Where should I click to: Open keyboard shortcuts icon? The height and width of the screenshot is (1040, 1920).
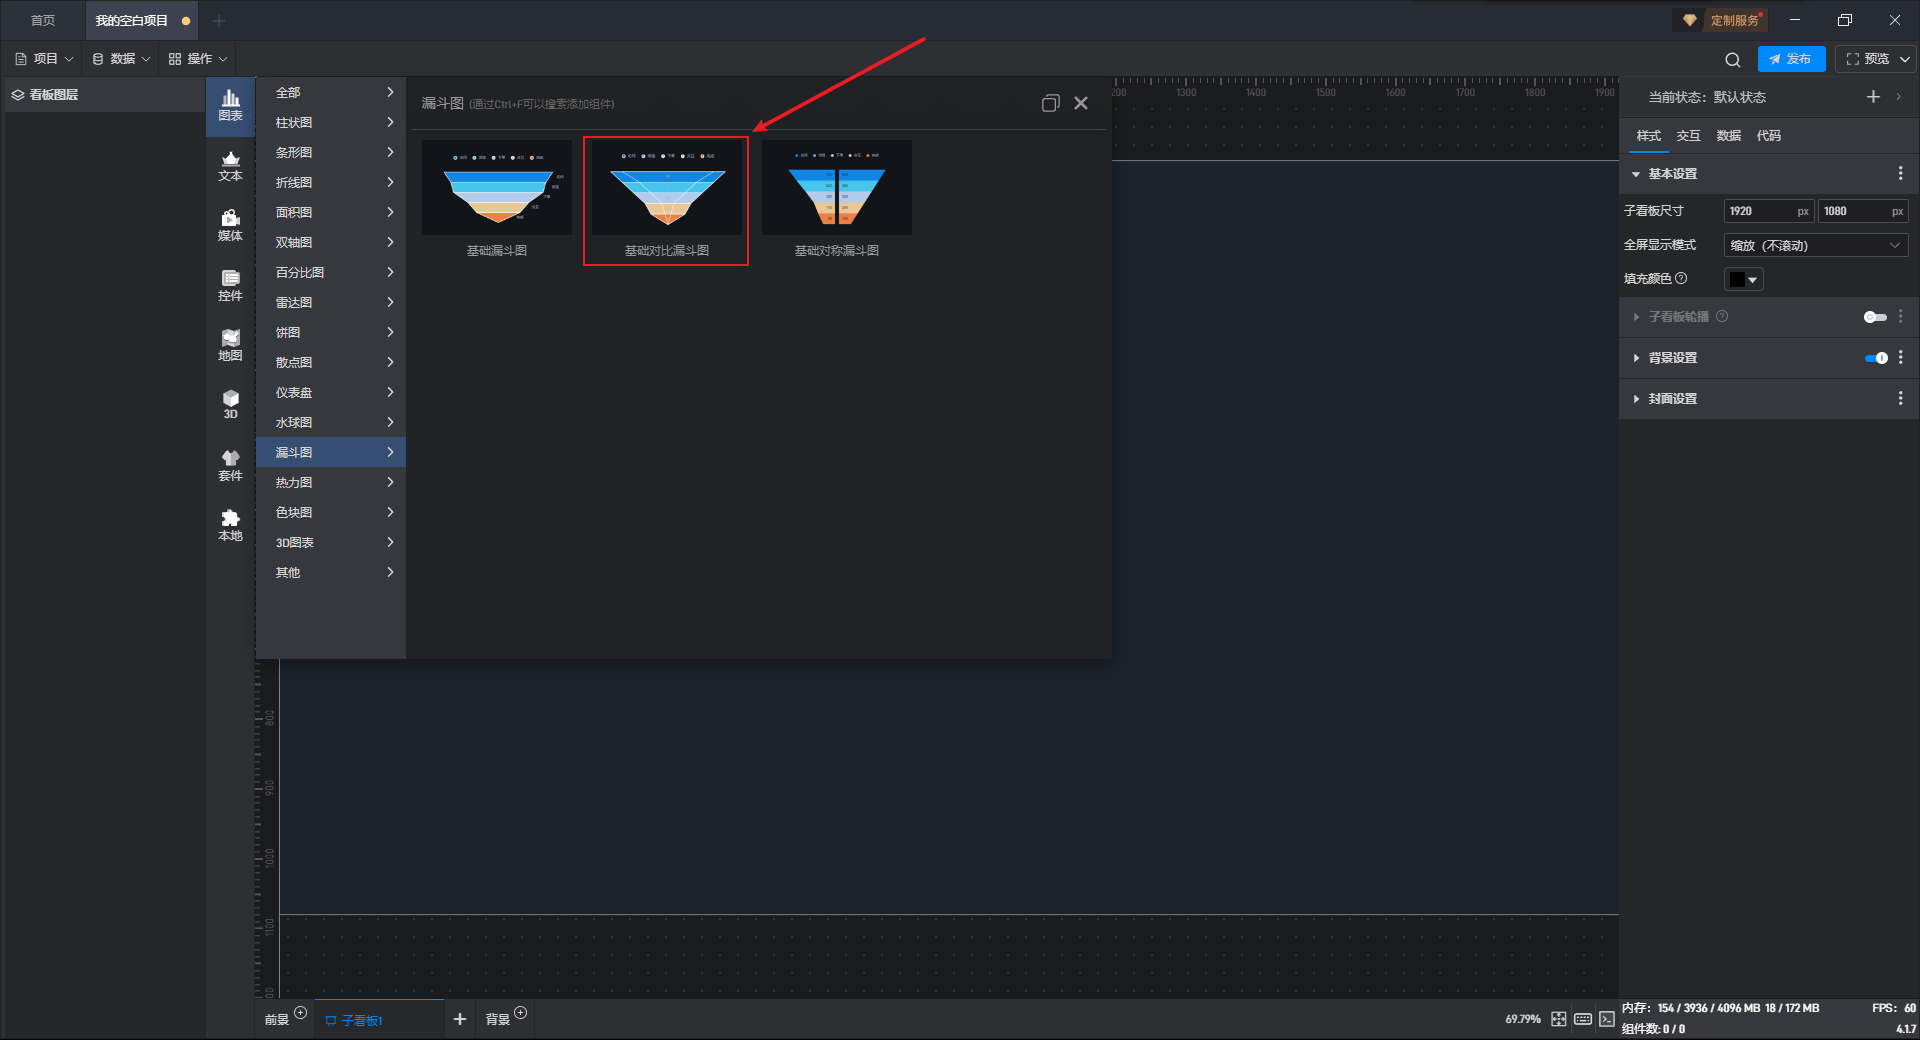point(1583,1019)
